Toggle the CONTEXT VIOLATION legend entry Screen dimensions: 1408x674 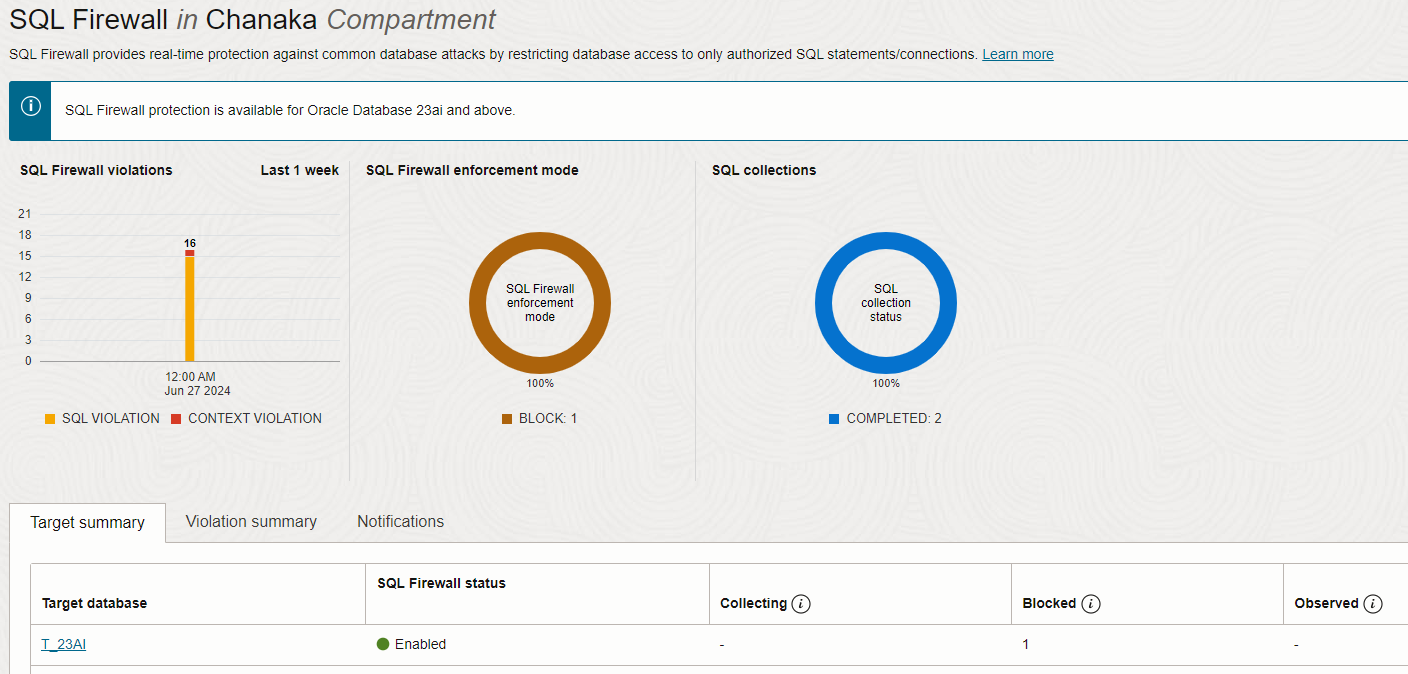[246, 418]
